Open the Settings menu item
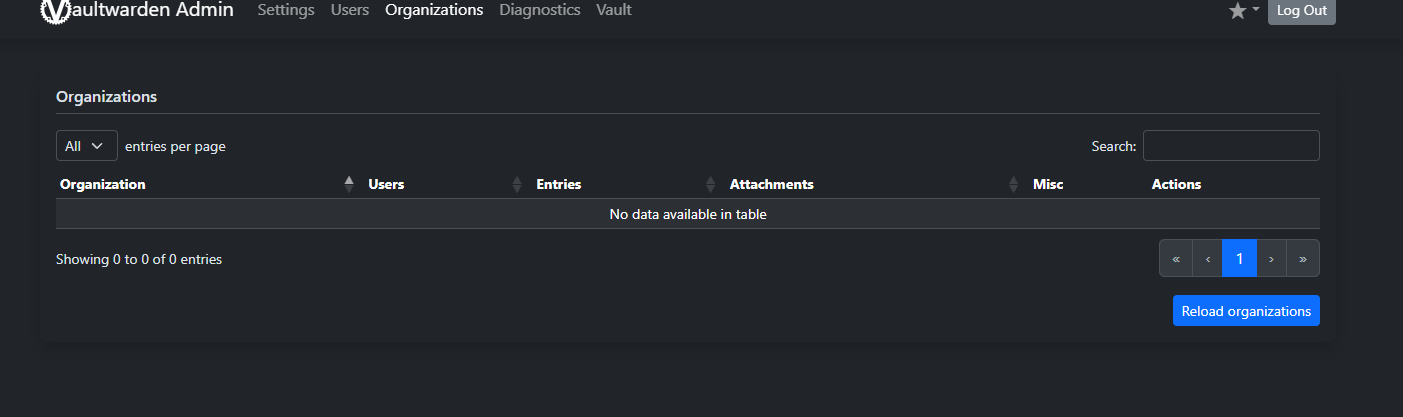1403x417 pixels. (286, 10)
